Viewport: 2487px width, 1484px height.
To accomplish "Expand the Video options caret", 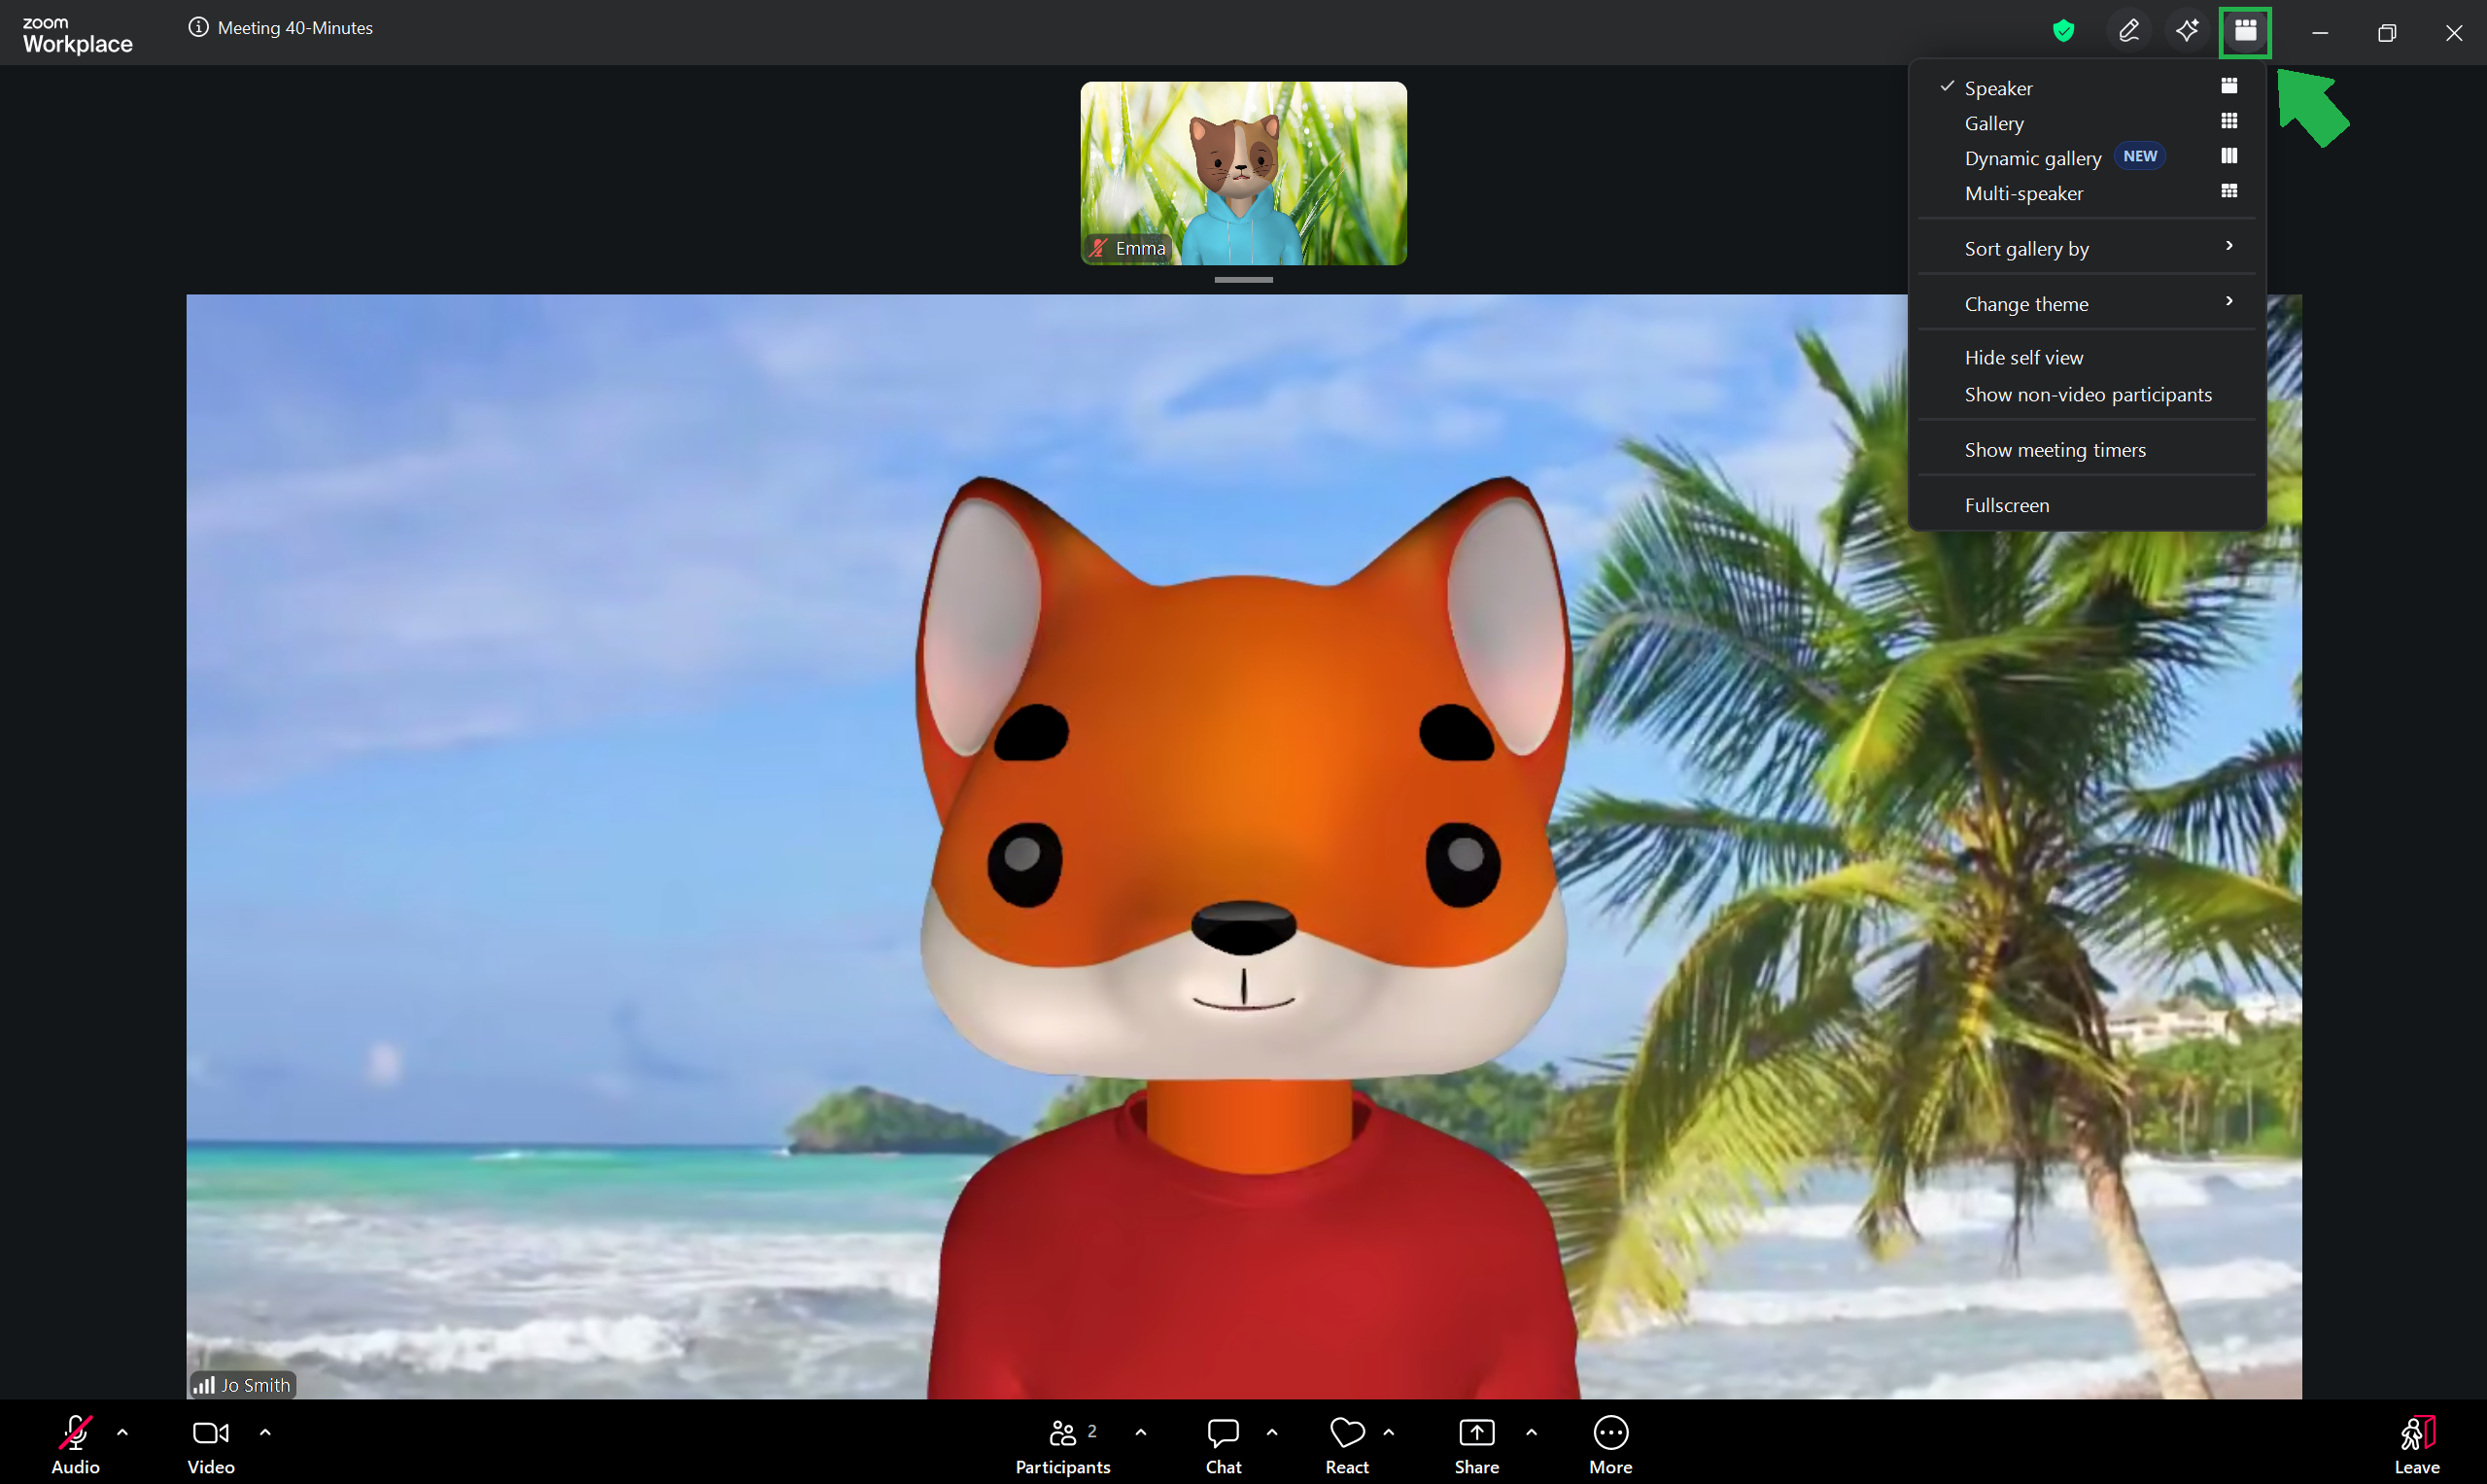I will (x=265, y=1432).
